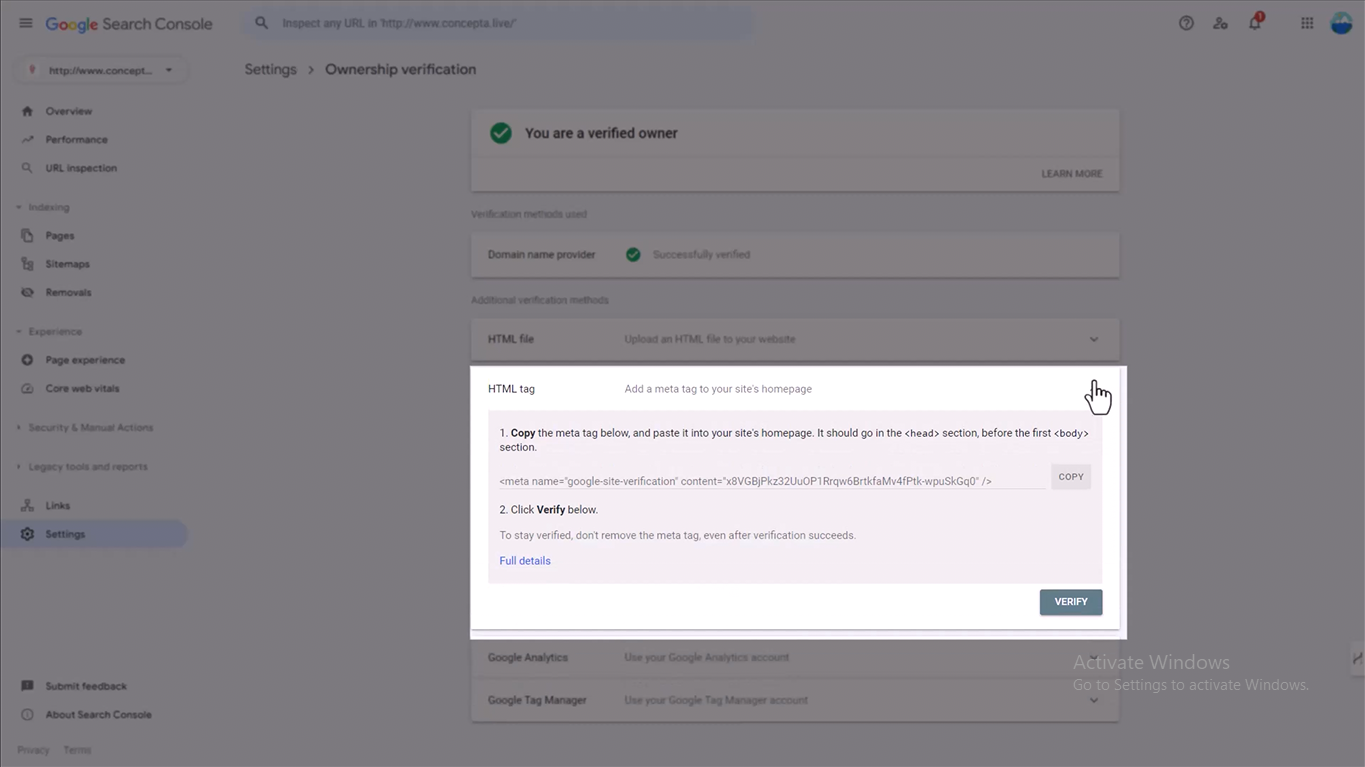Click the Overview home icon
The width and height of the screenshot is (1365, 767).
(27, 111)
